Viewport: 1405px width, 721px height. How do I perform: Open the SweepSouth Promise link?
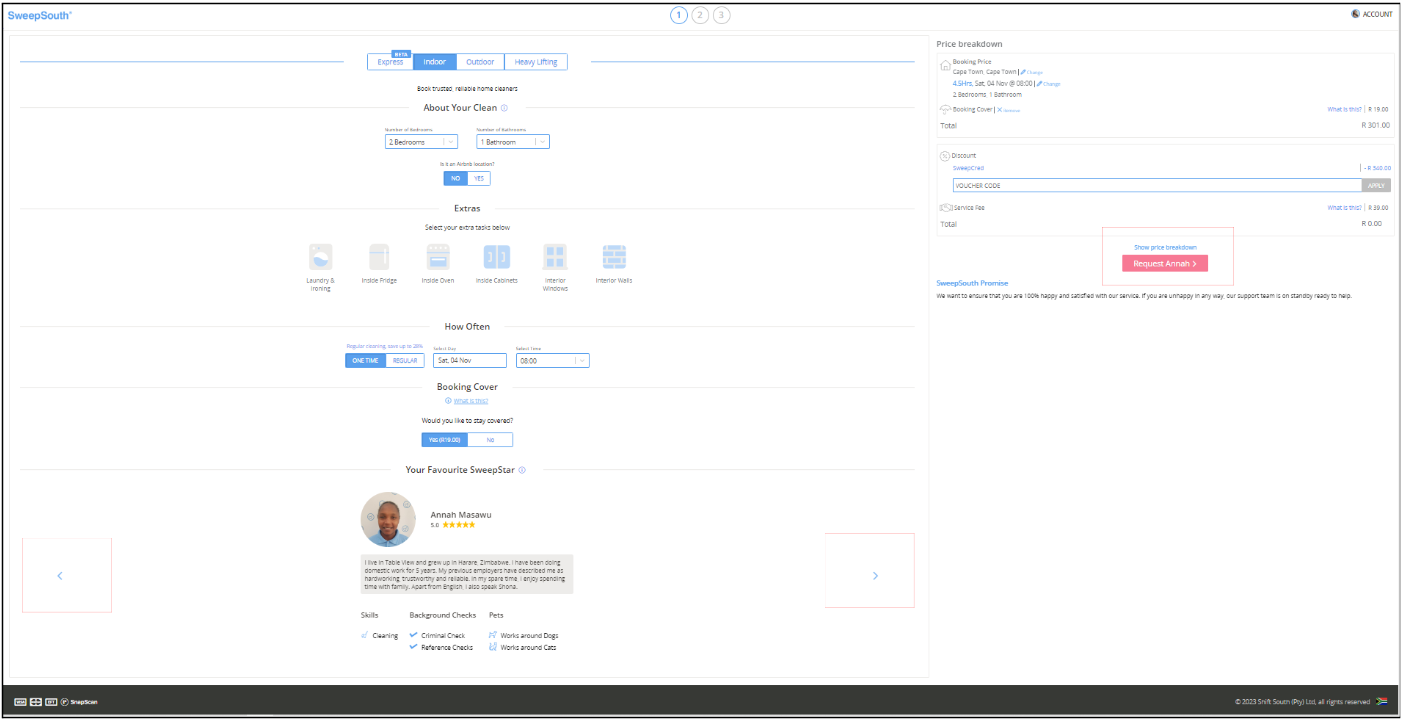972,283
